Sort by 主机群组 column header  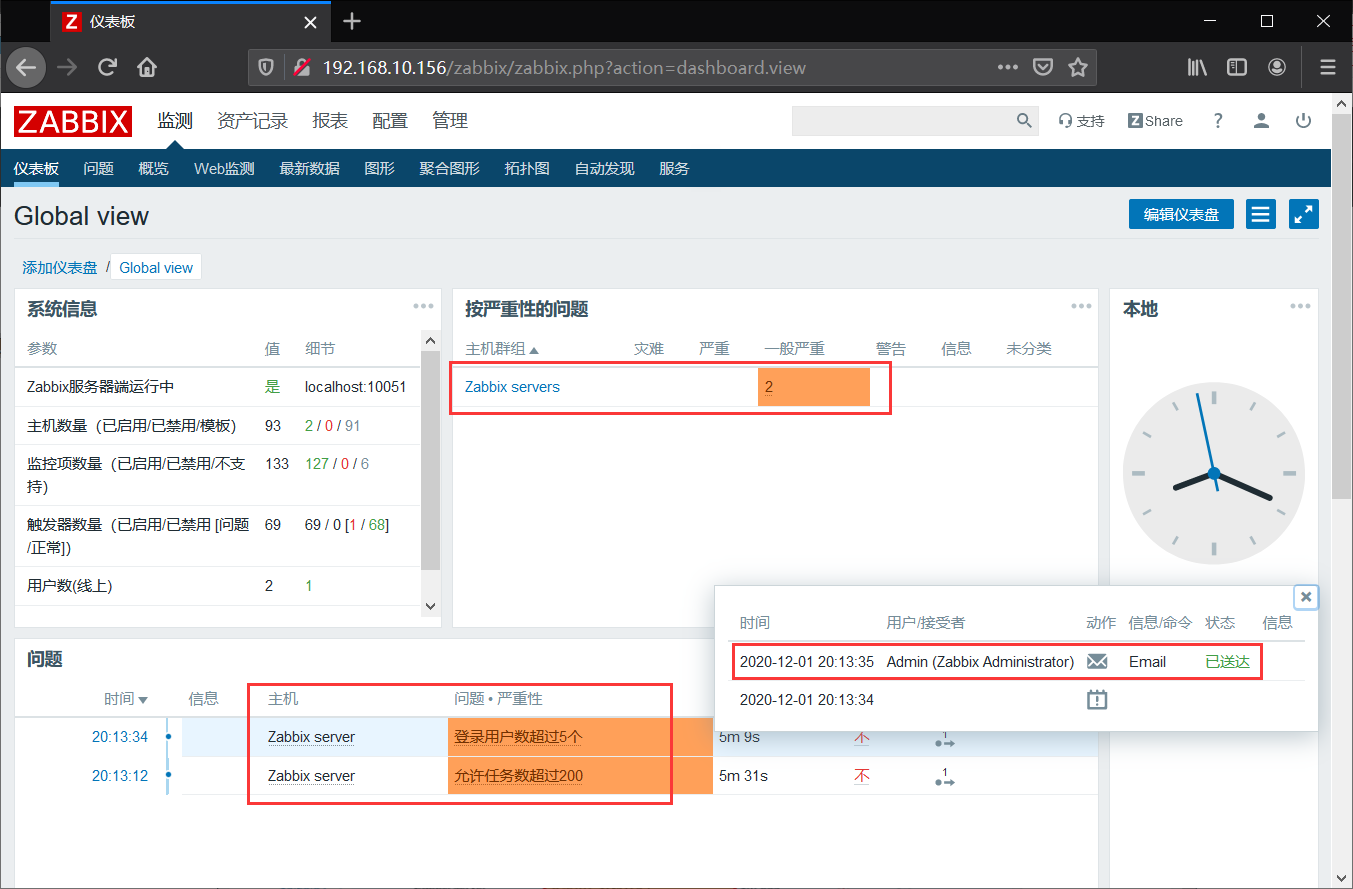coord(501,349)
